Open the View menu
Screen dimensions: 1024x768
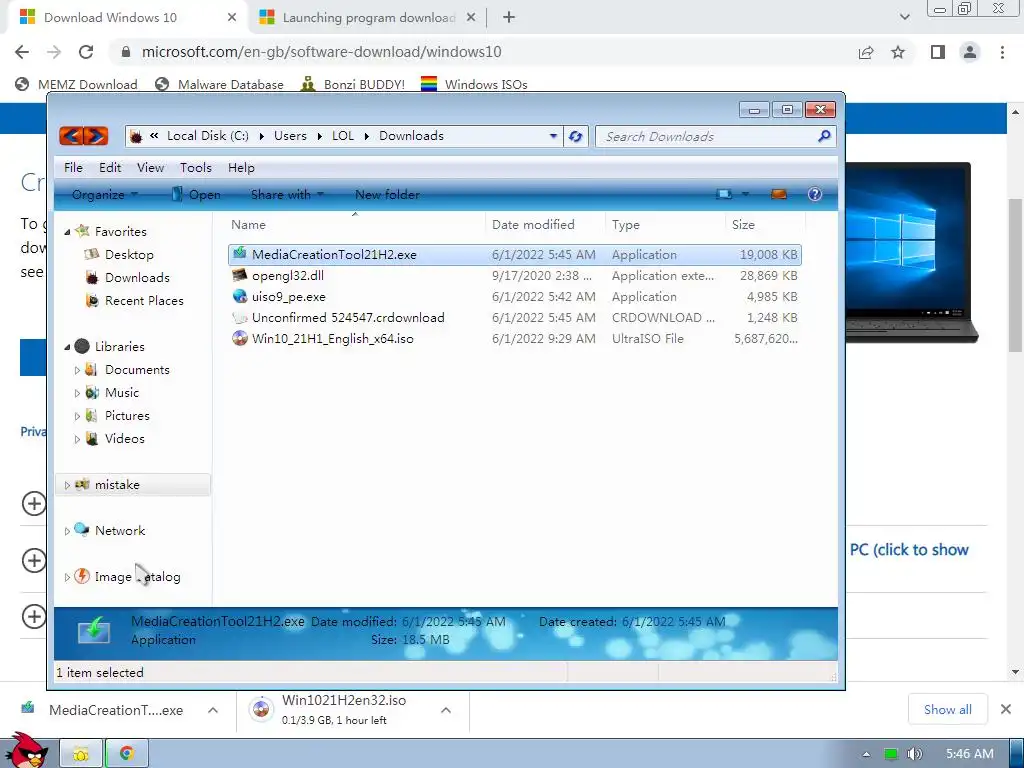click(x=150, y=168)
